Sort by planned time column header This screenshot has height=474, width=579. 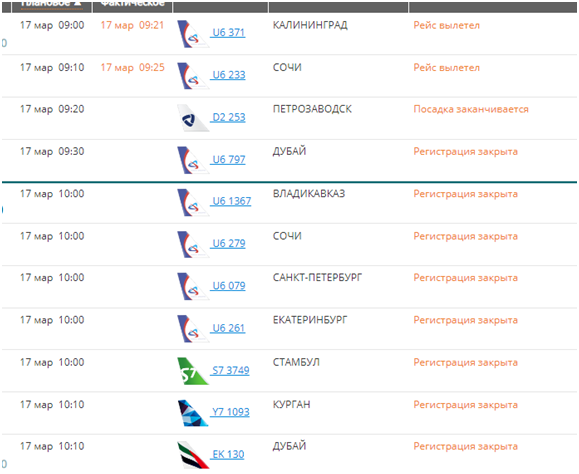coord(52,4)
